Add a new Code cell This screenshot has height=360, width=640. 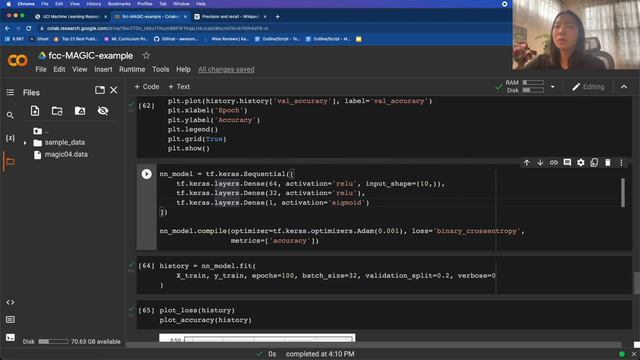[147, 87]
